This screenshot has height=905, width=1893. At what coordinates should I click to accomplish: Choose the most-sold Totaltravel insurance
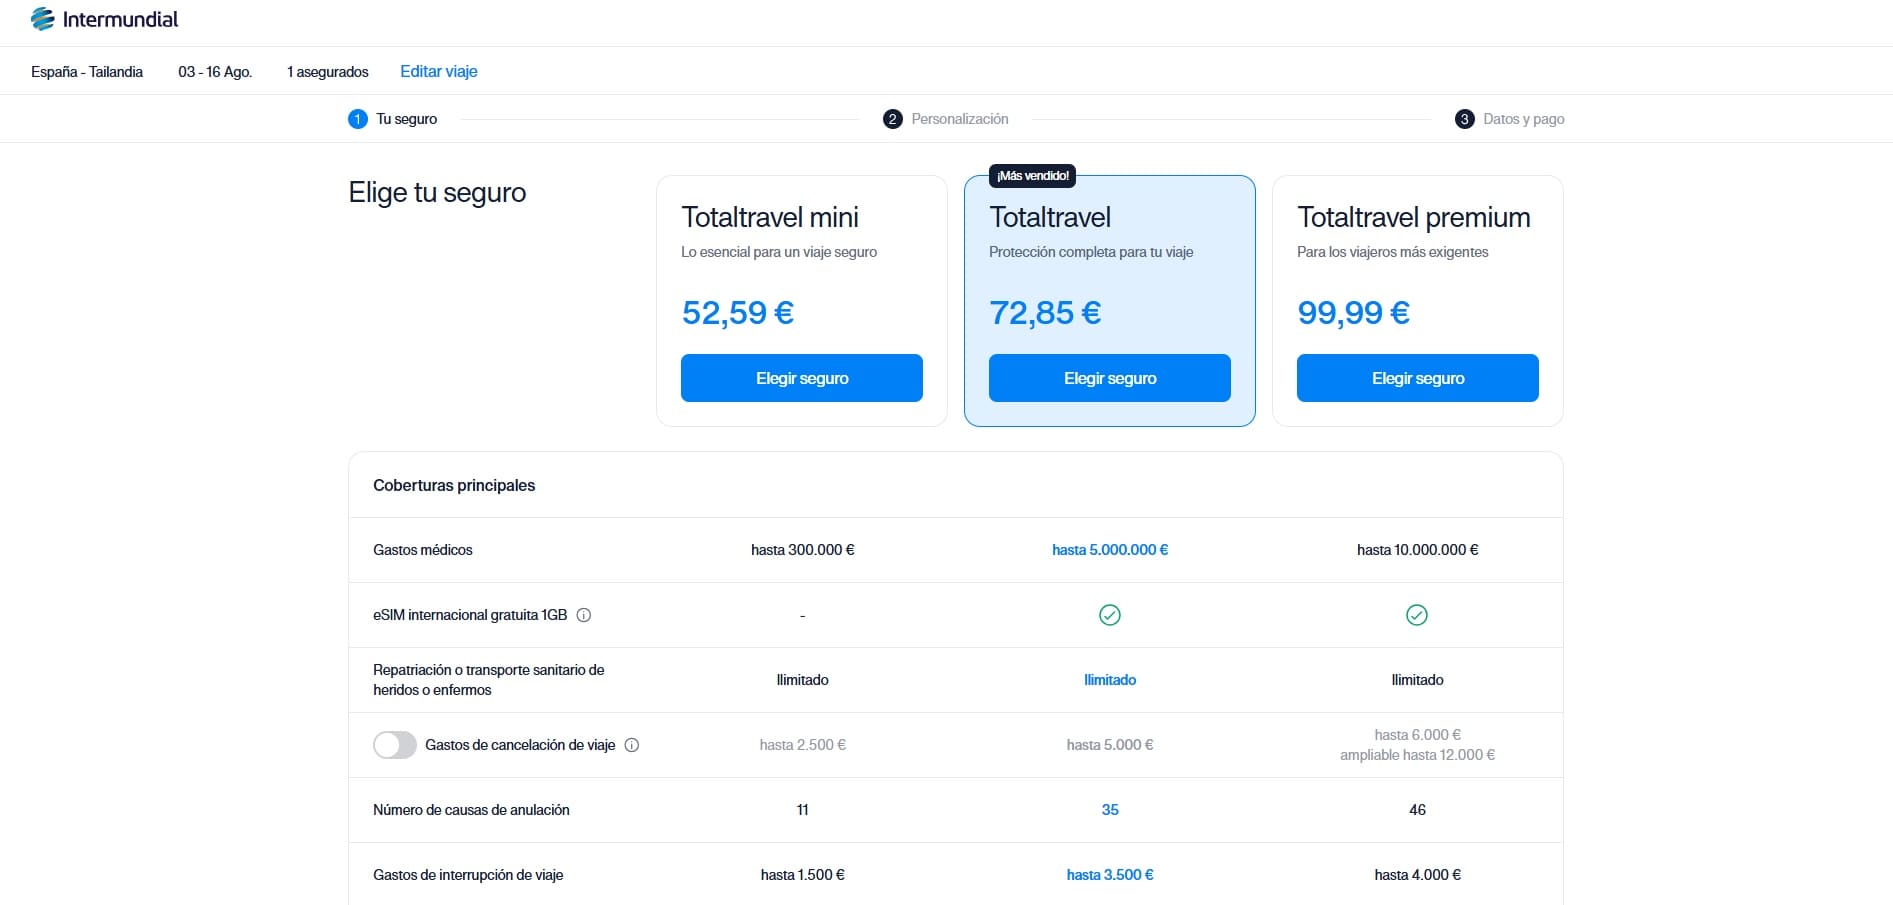(x=1110, y=378)
